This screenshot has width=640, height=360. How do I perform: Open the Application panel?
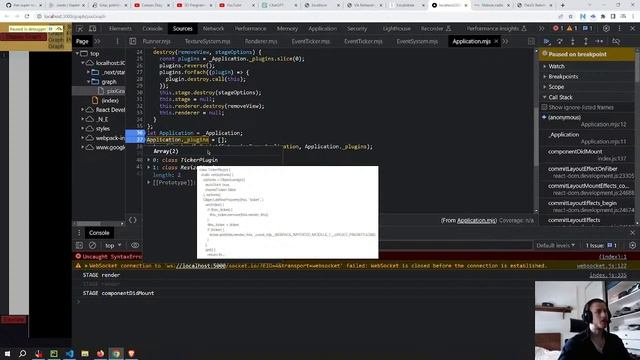pos(322,29)
